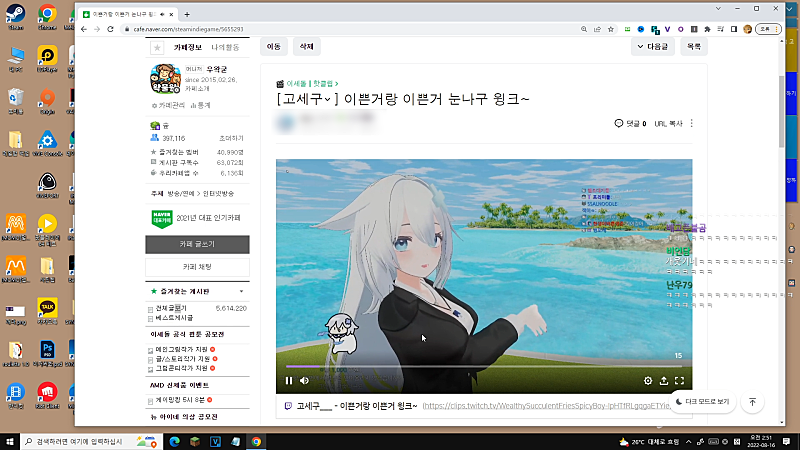
Task: Open video player settings gear
Action: (648, 381)
